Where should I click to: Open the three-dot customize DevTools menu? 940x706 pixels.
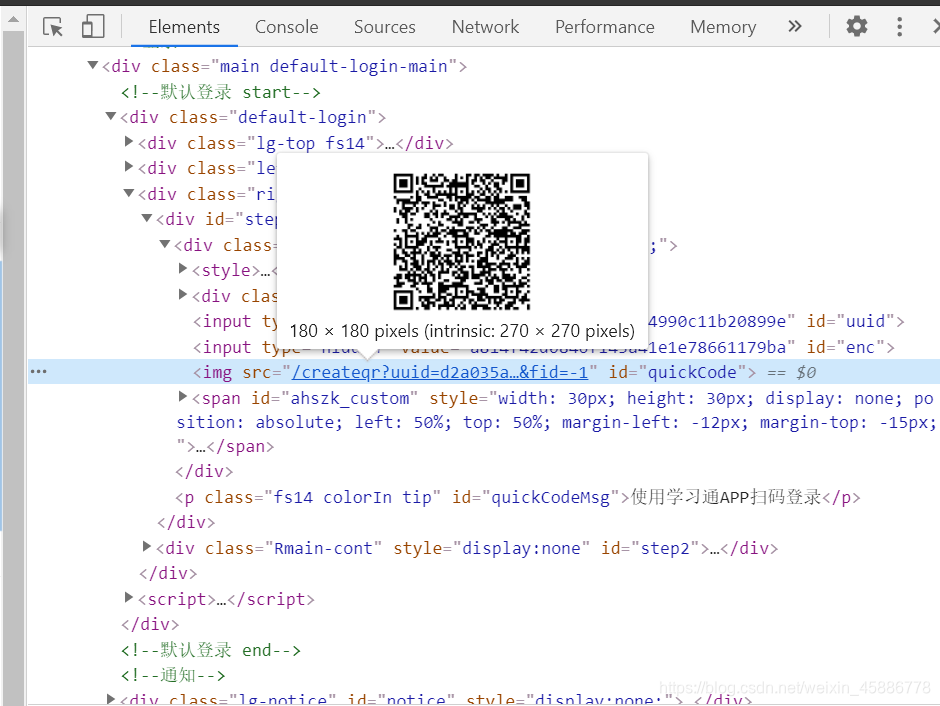[x=899, y=26]
